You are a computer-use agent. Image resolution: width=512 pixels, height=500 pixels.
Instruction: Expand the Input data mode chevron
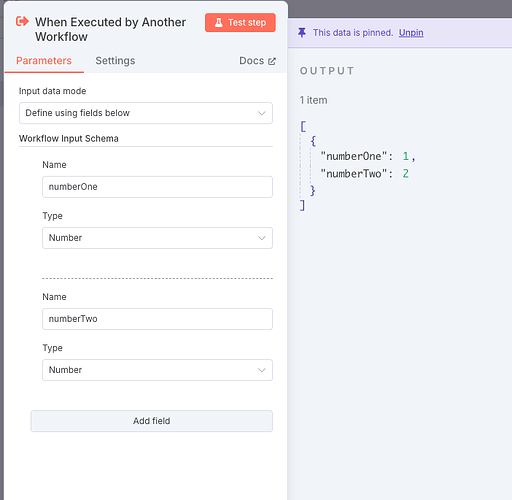coord(262,113)
